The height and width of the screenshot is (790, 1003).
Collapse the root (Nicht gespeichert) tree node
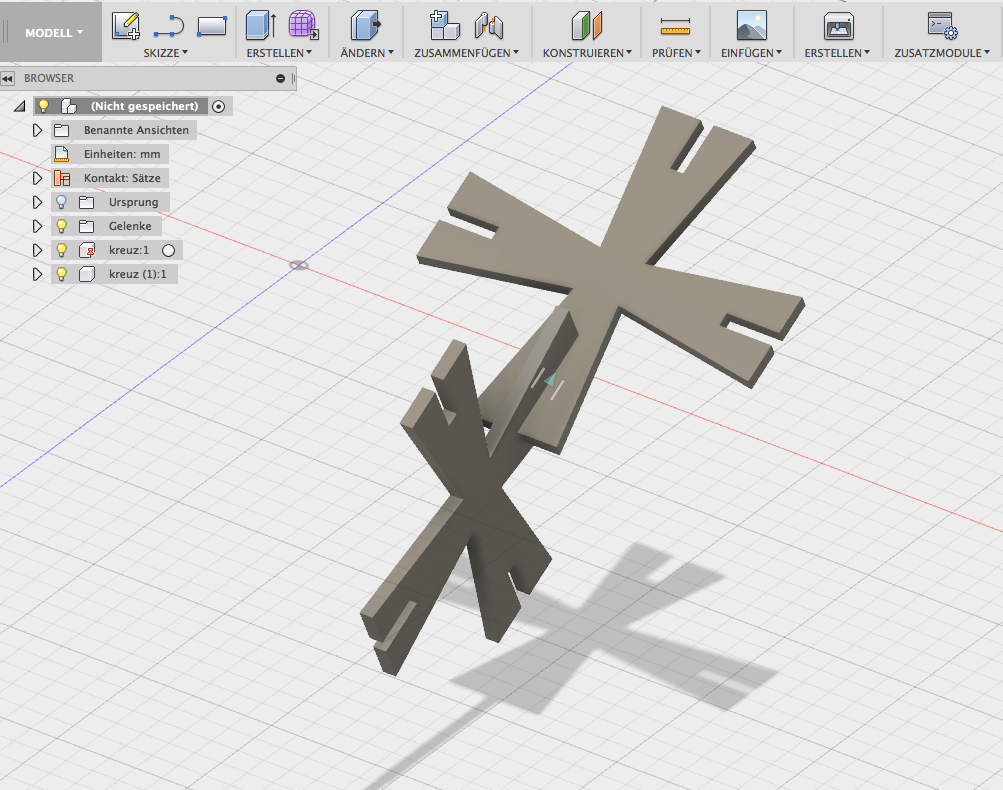tap(20, 106)
